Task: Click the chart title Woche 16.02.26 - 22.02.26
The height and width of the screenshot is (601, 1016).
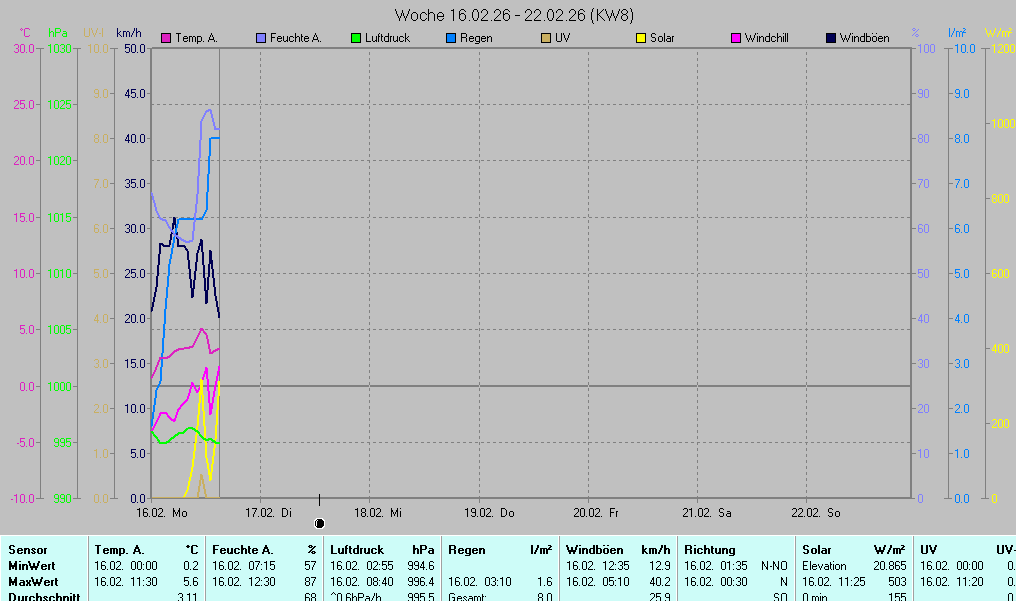Action: (x=514, y=15)
